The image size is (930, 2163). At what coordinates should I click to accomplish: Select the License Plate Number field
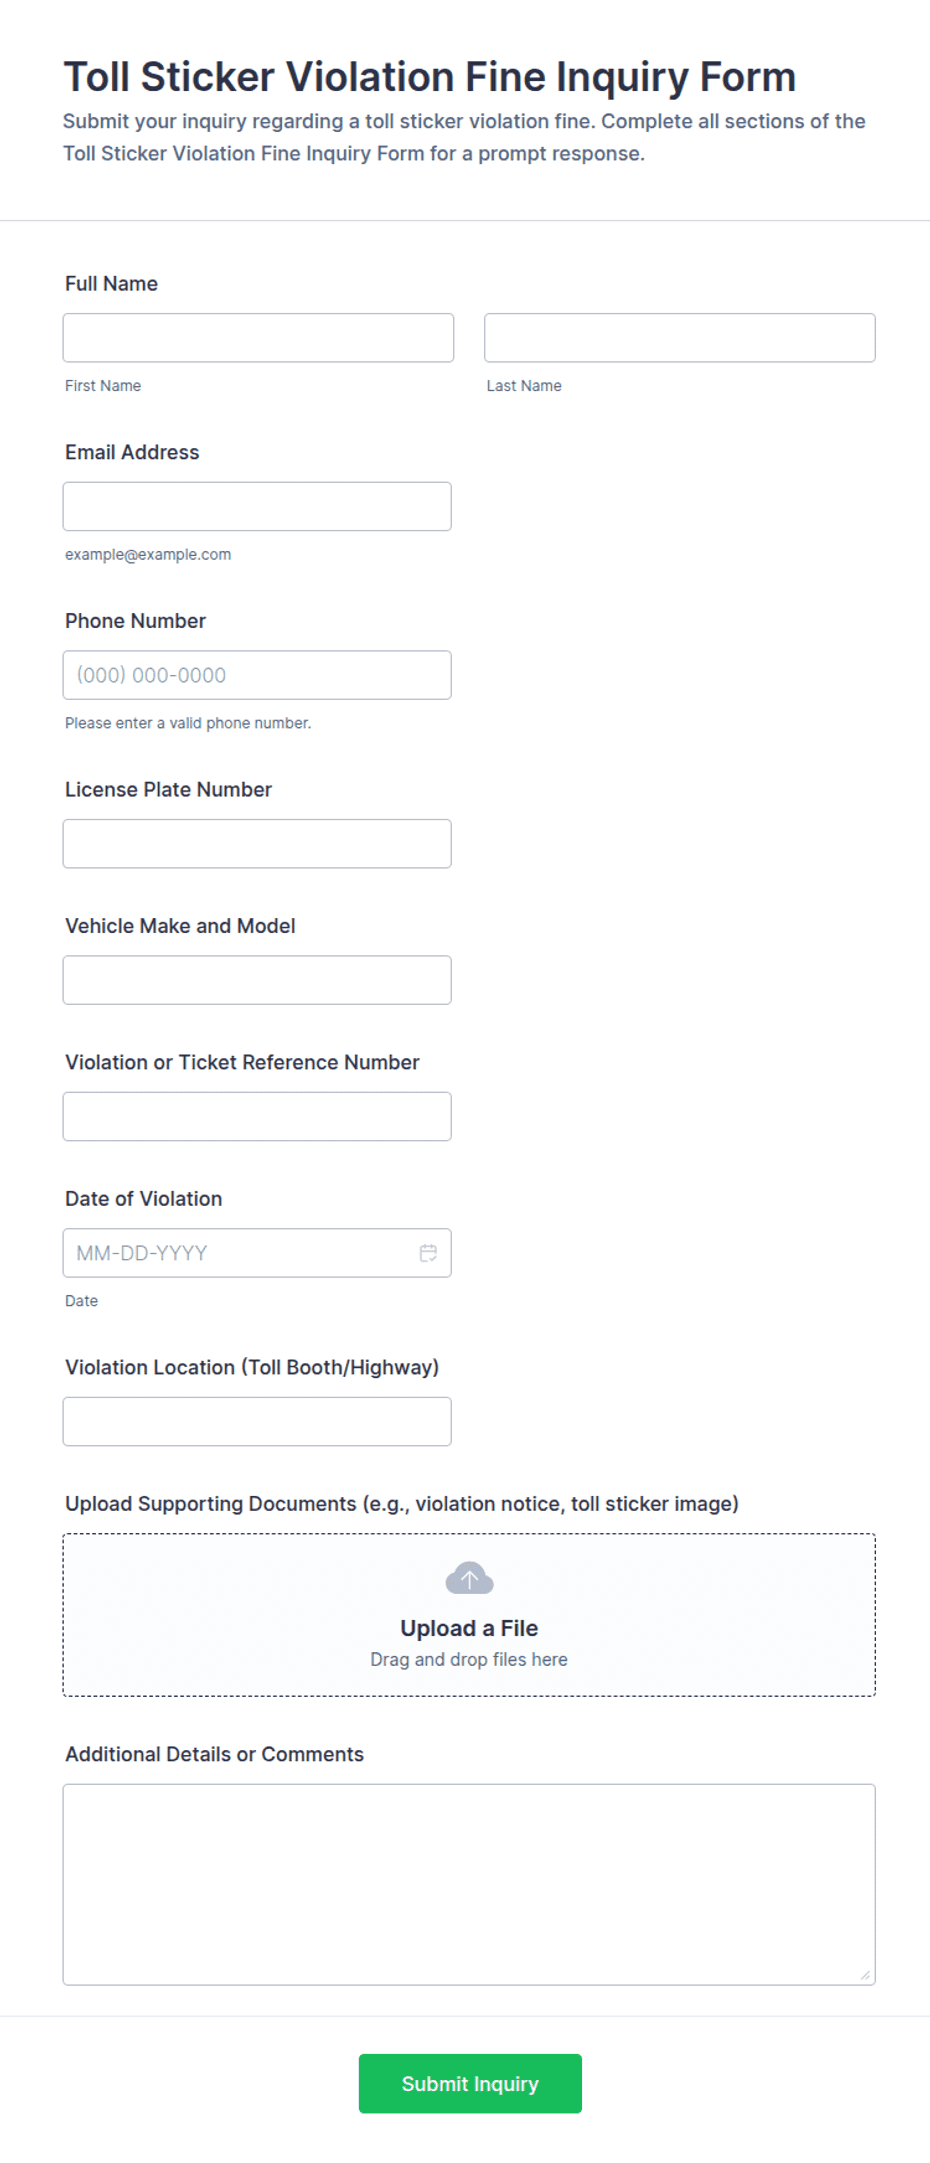point(257,844)
